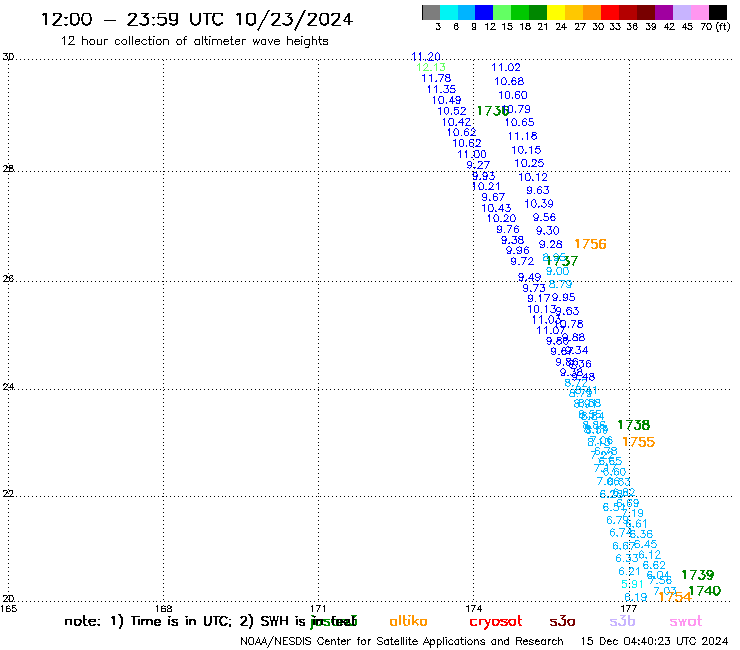Click the wave height value '9.95'

pyautogui.click(x=563, y=297)
